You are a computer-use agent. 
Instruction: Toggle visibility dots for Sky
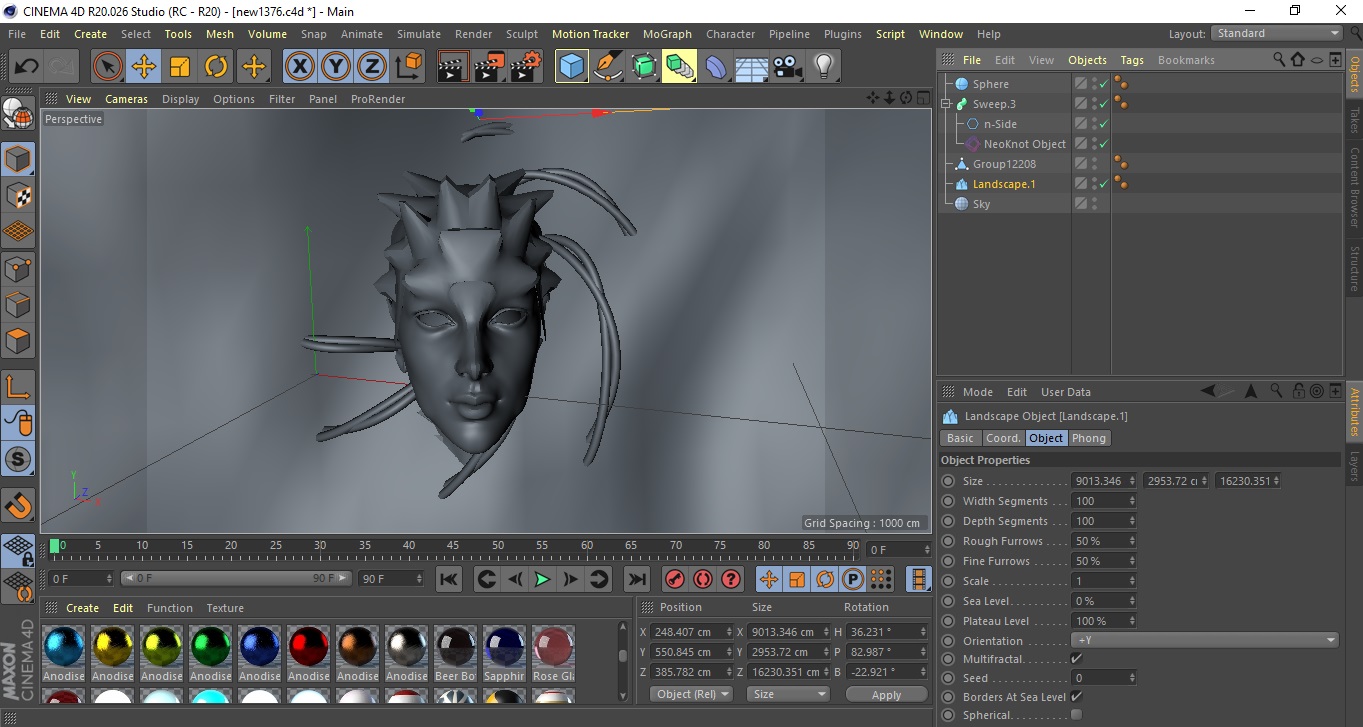(x=1095, y=204)
